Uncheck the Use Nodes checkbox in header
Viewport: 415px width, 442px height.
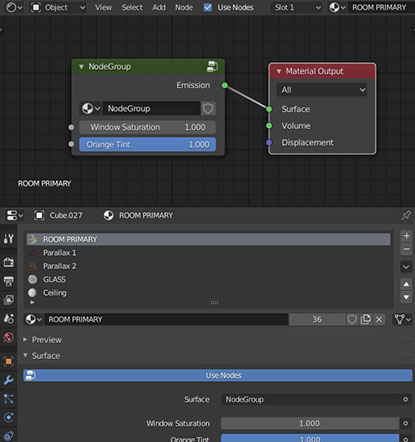(208, 7)
